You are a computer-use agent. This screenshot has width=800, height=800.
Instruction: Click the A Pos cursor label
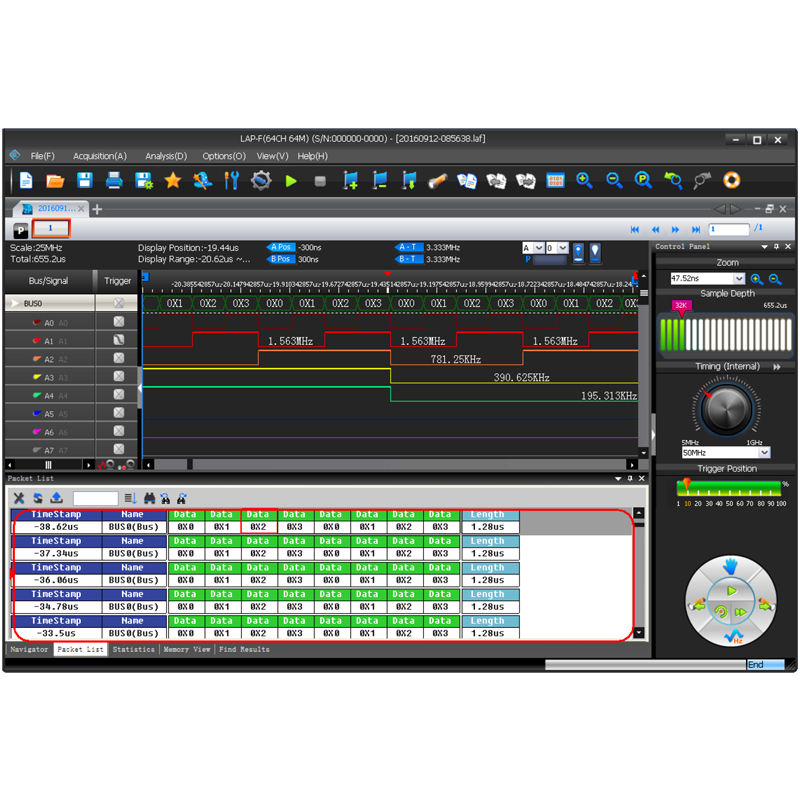[x=281, y=247]
